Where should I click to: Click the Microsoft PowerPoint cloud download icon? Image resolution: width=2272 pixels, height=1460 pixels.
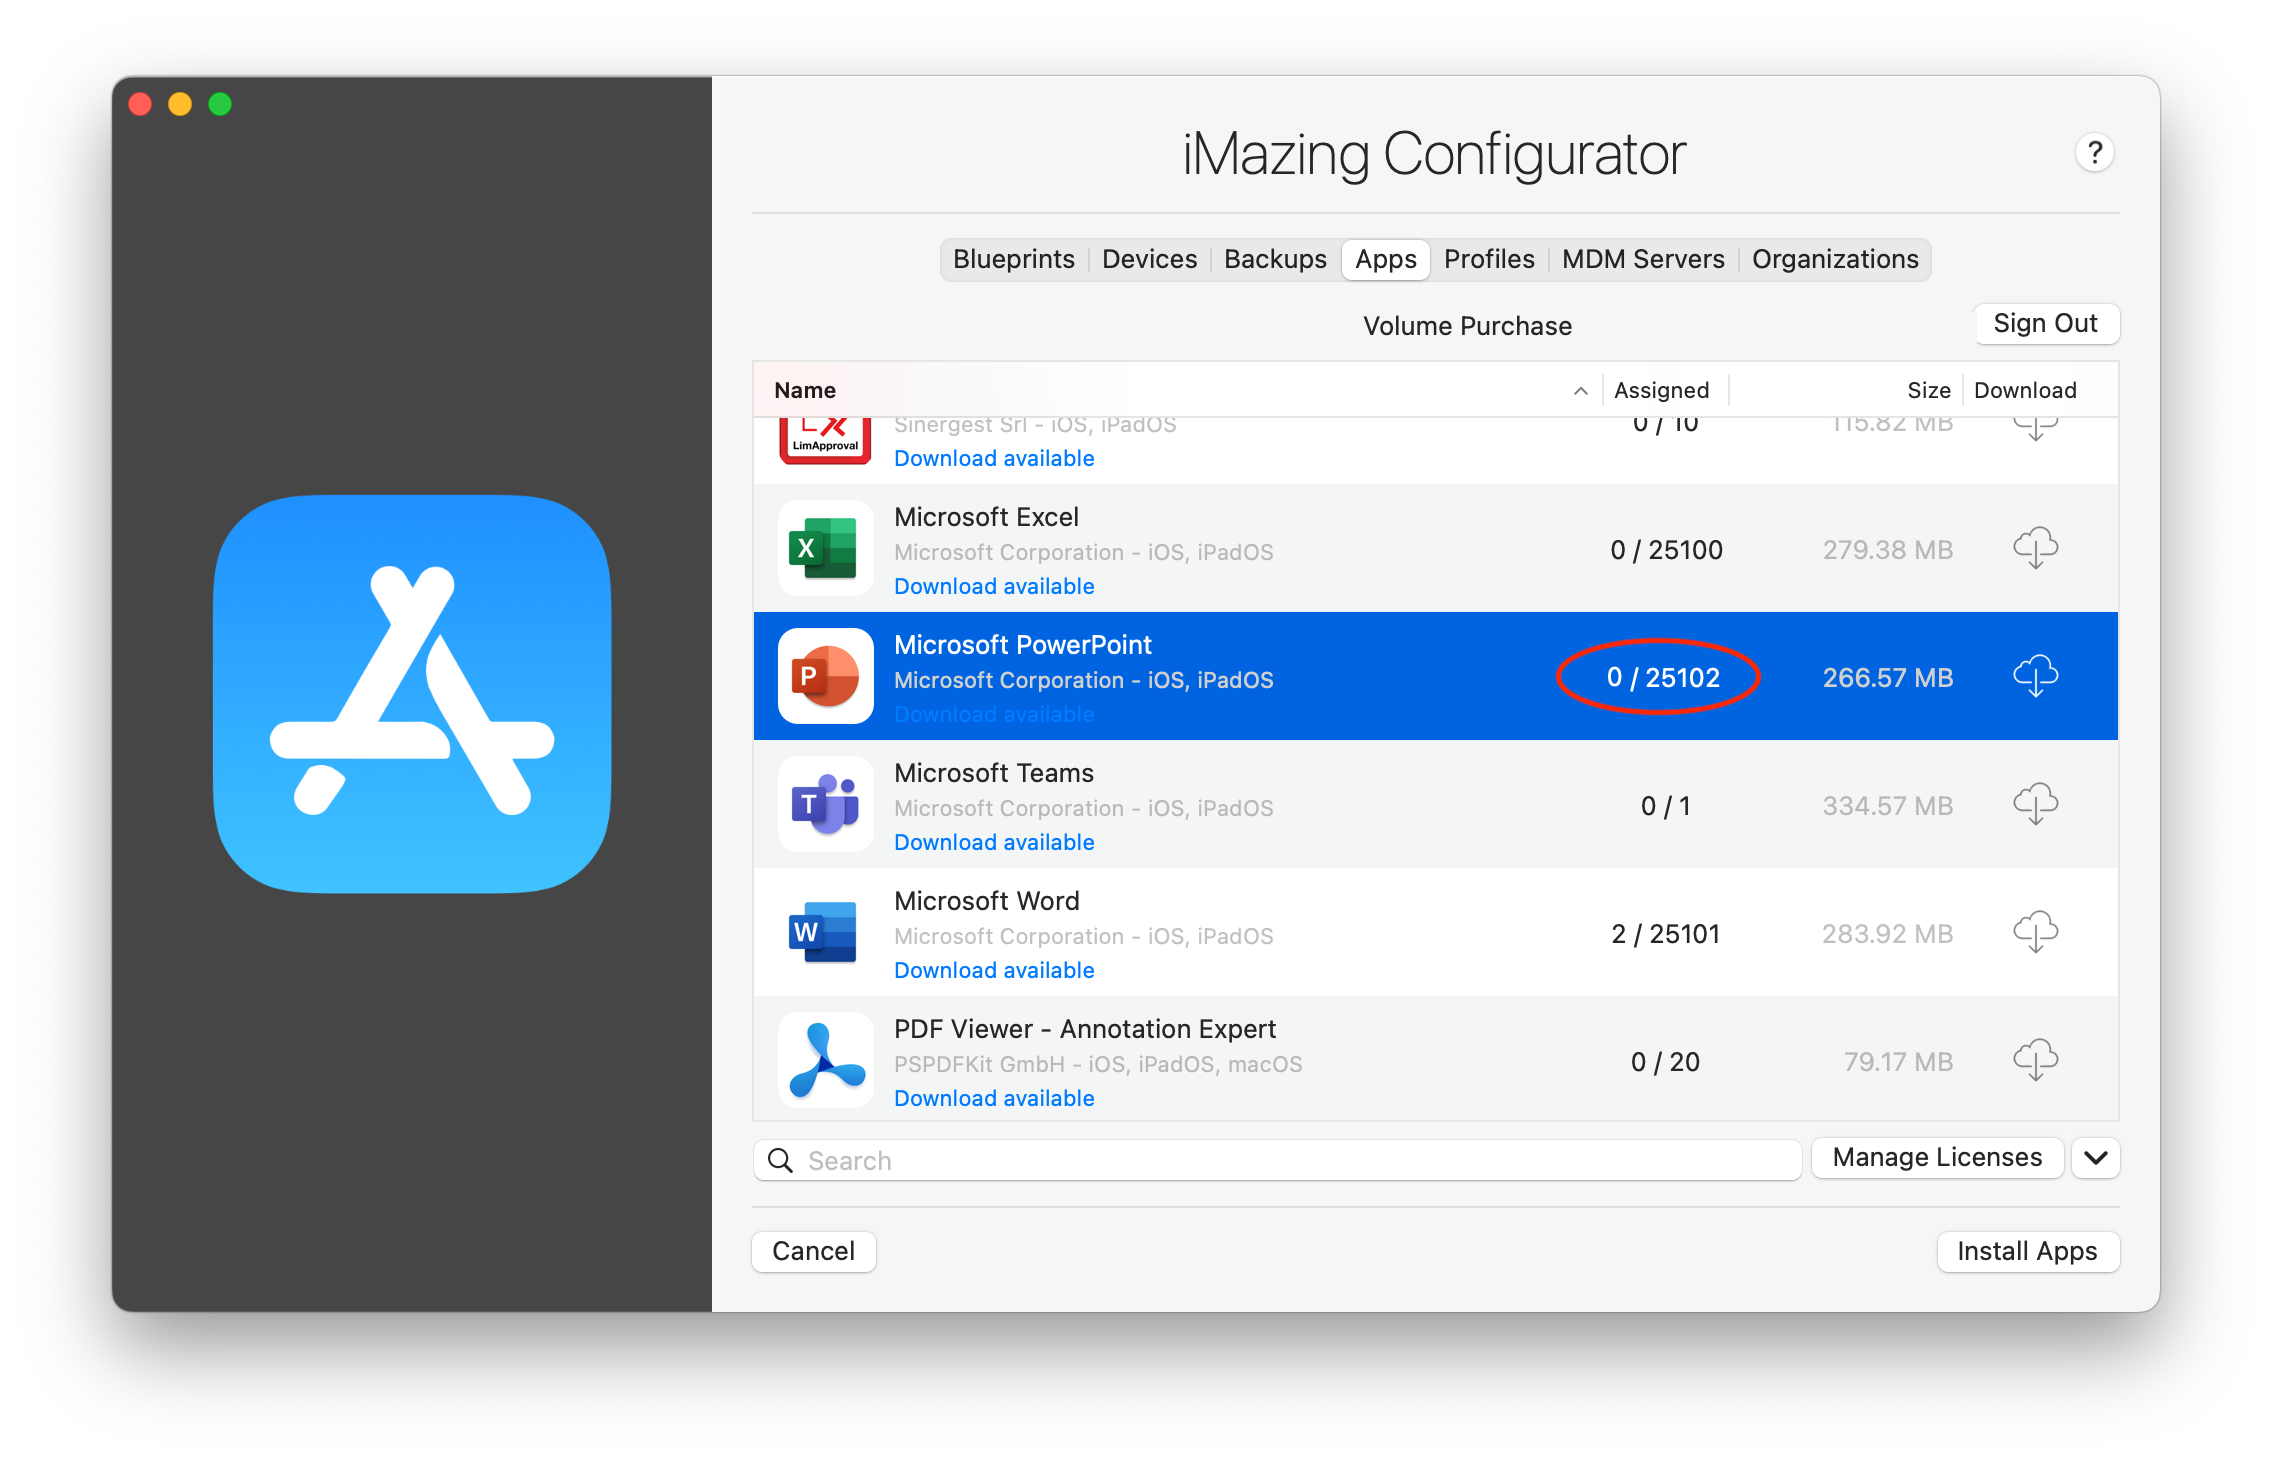point(2035,676)
